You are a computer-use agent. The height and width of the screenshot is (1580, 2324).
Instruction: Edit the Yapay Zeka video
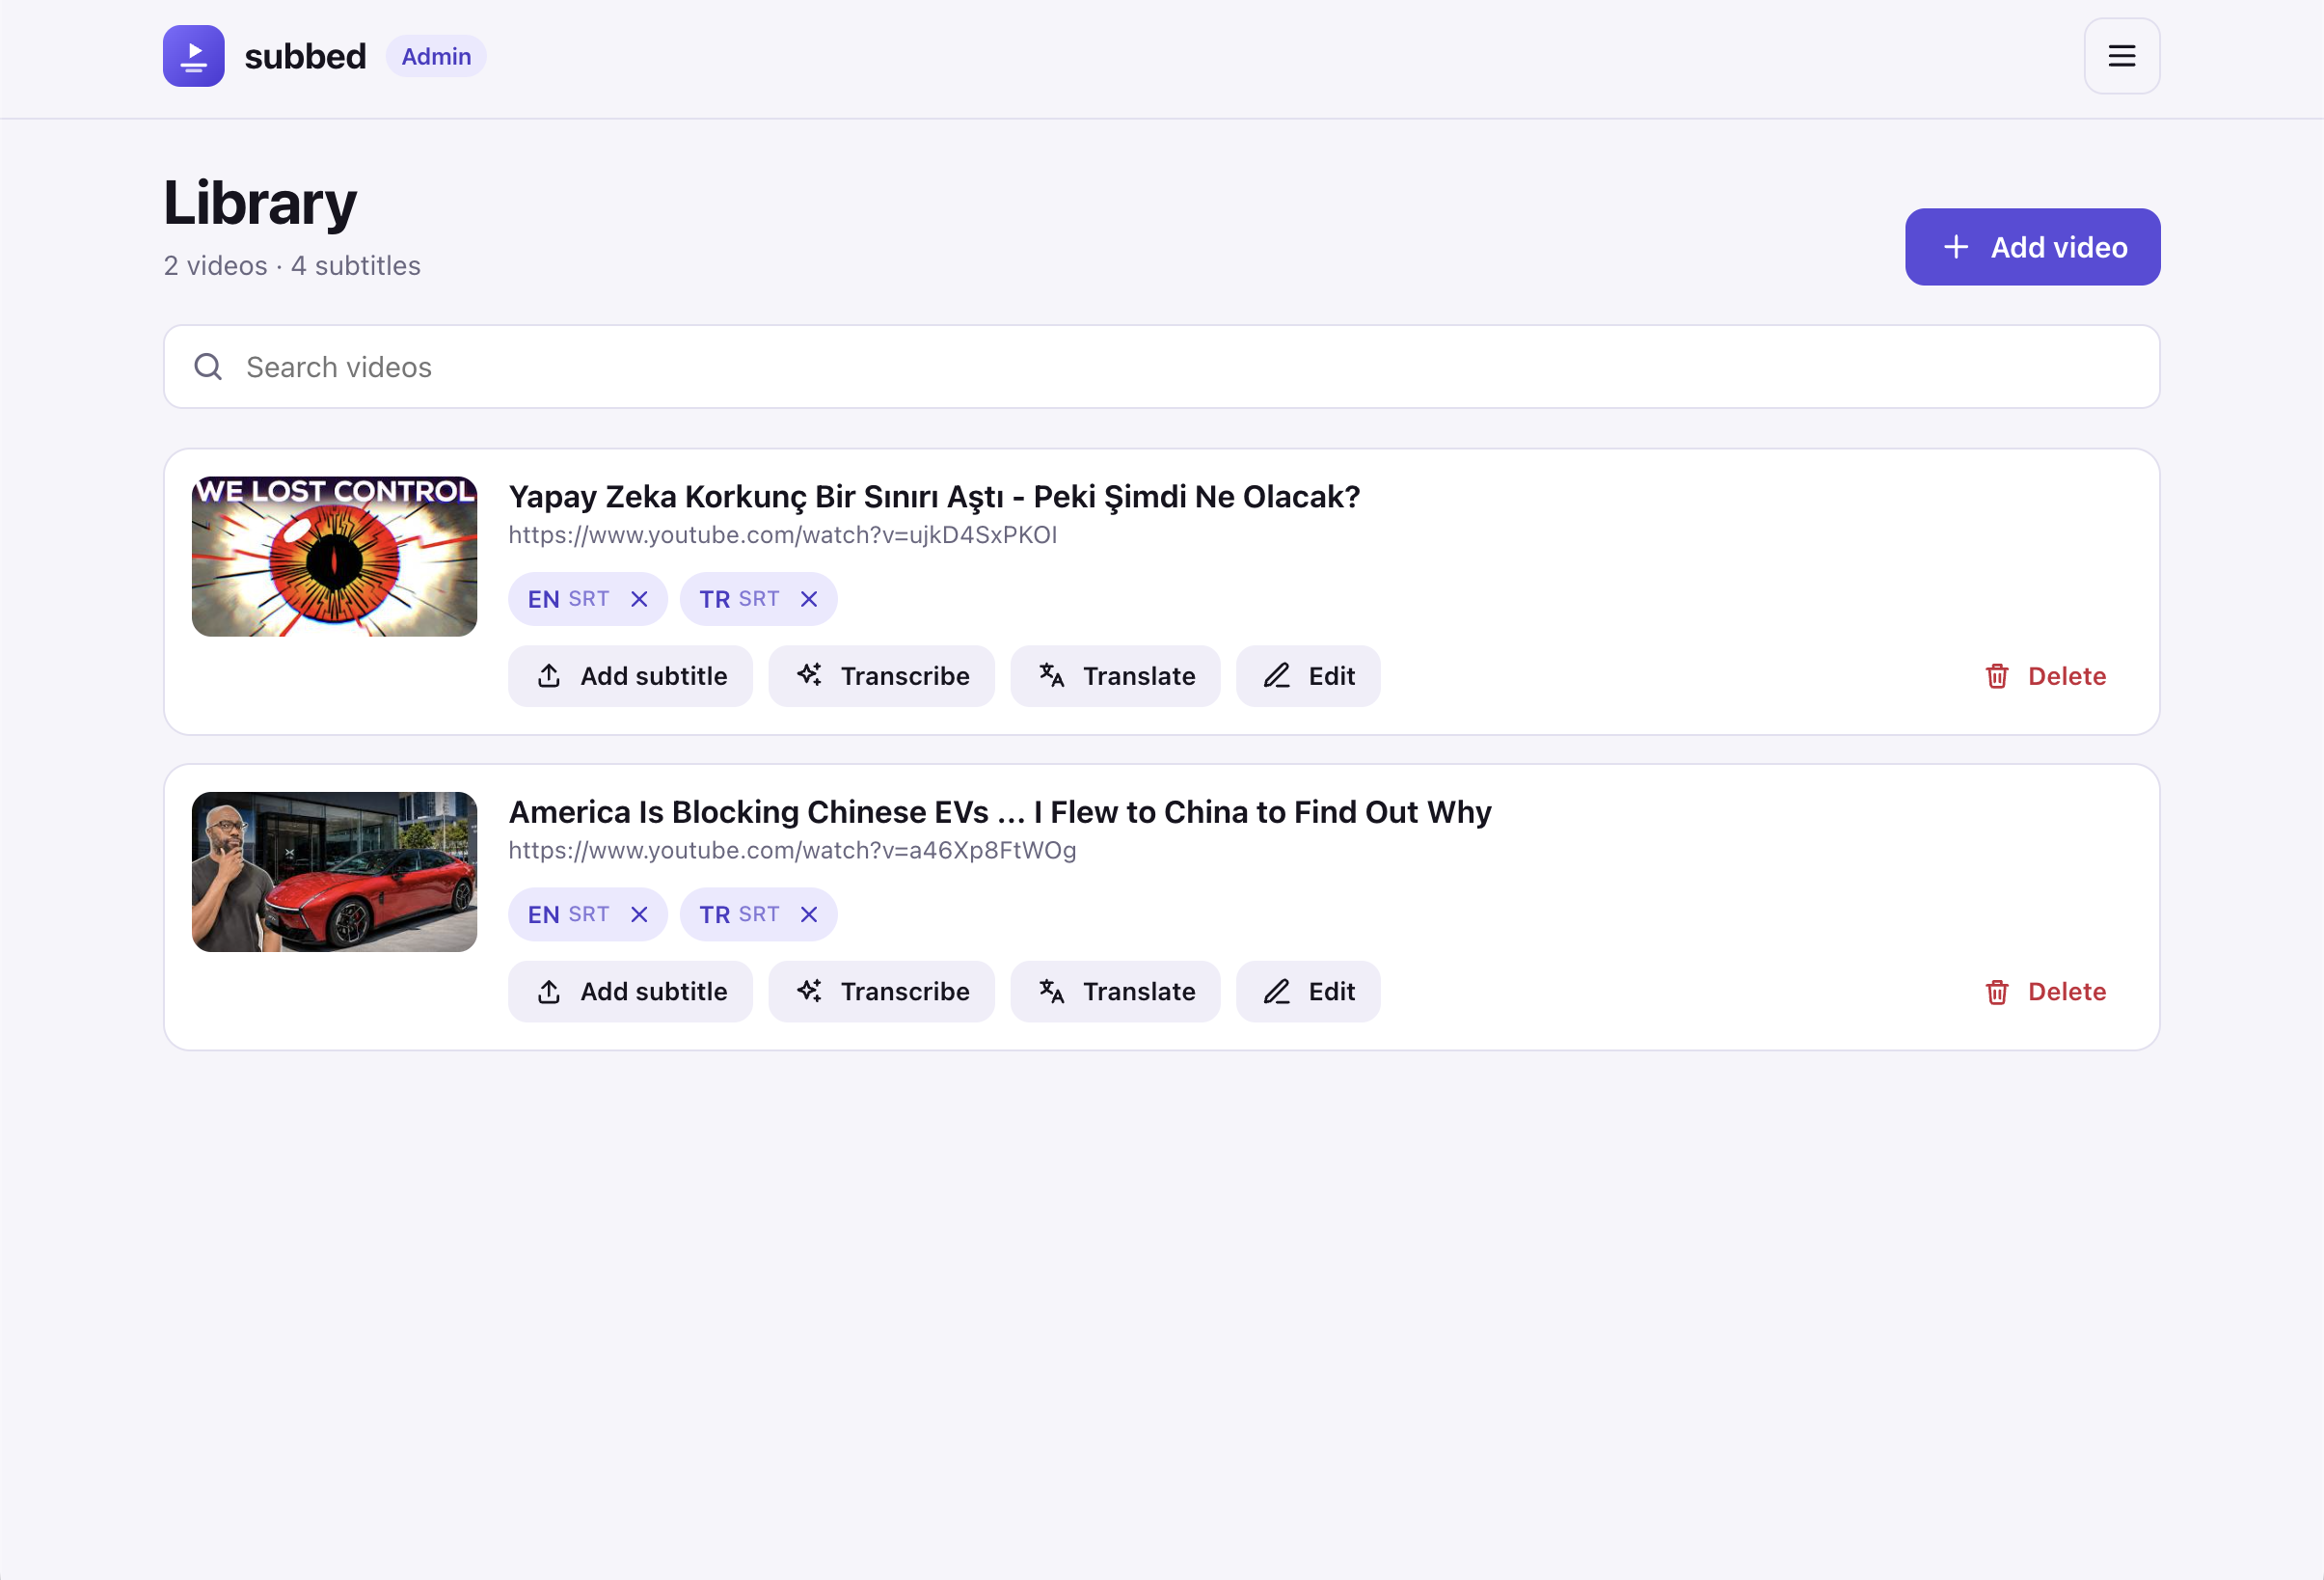pyautogui.click(x=1308, y=676)
